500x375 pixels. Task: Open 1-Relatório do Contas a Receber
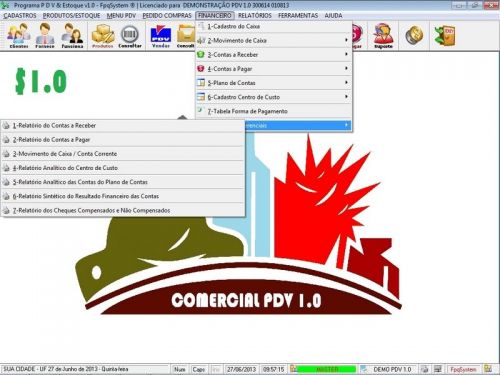click(123, 126)
